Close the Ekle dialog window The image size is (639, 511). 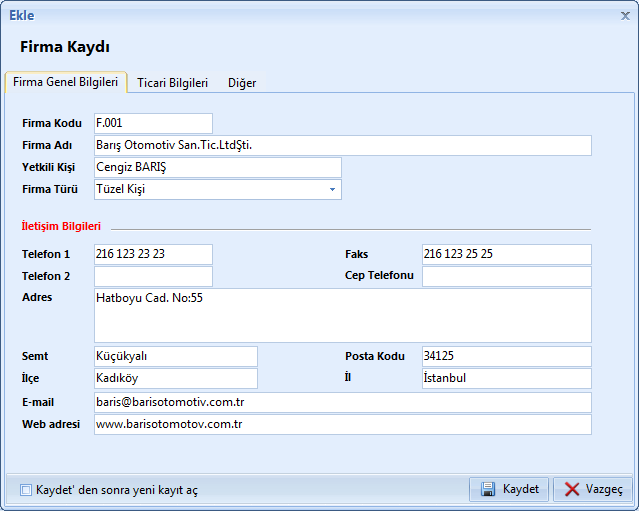tap(624, 15)
